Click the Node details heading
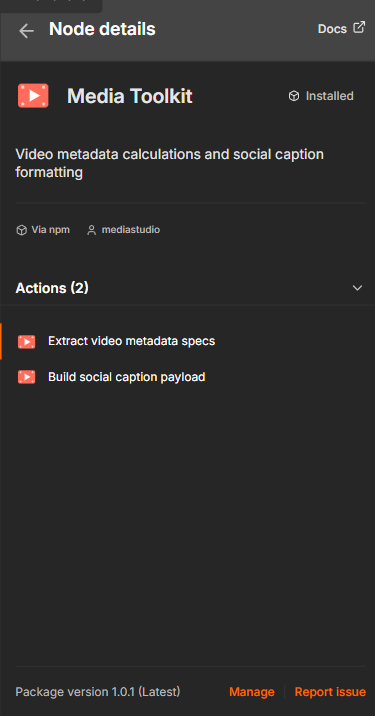 102,29
